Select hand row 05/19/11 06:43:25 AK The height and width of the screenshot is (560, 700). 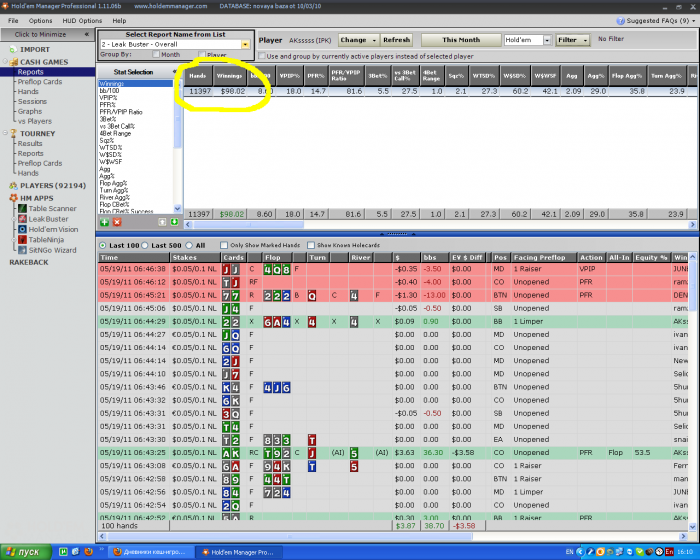[x=393, y=452]
